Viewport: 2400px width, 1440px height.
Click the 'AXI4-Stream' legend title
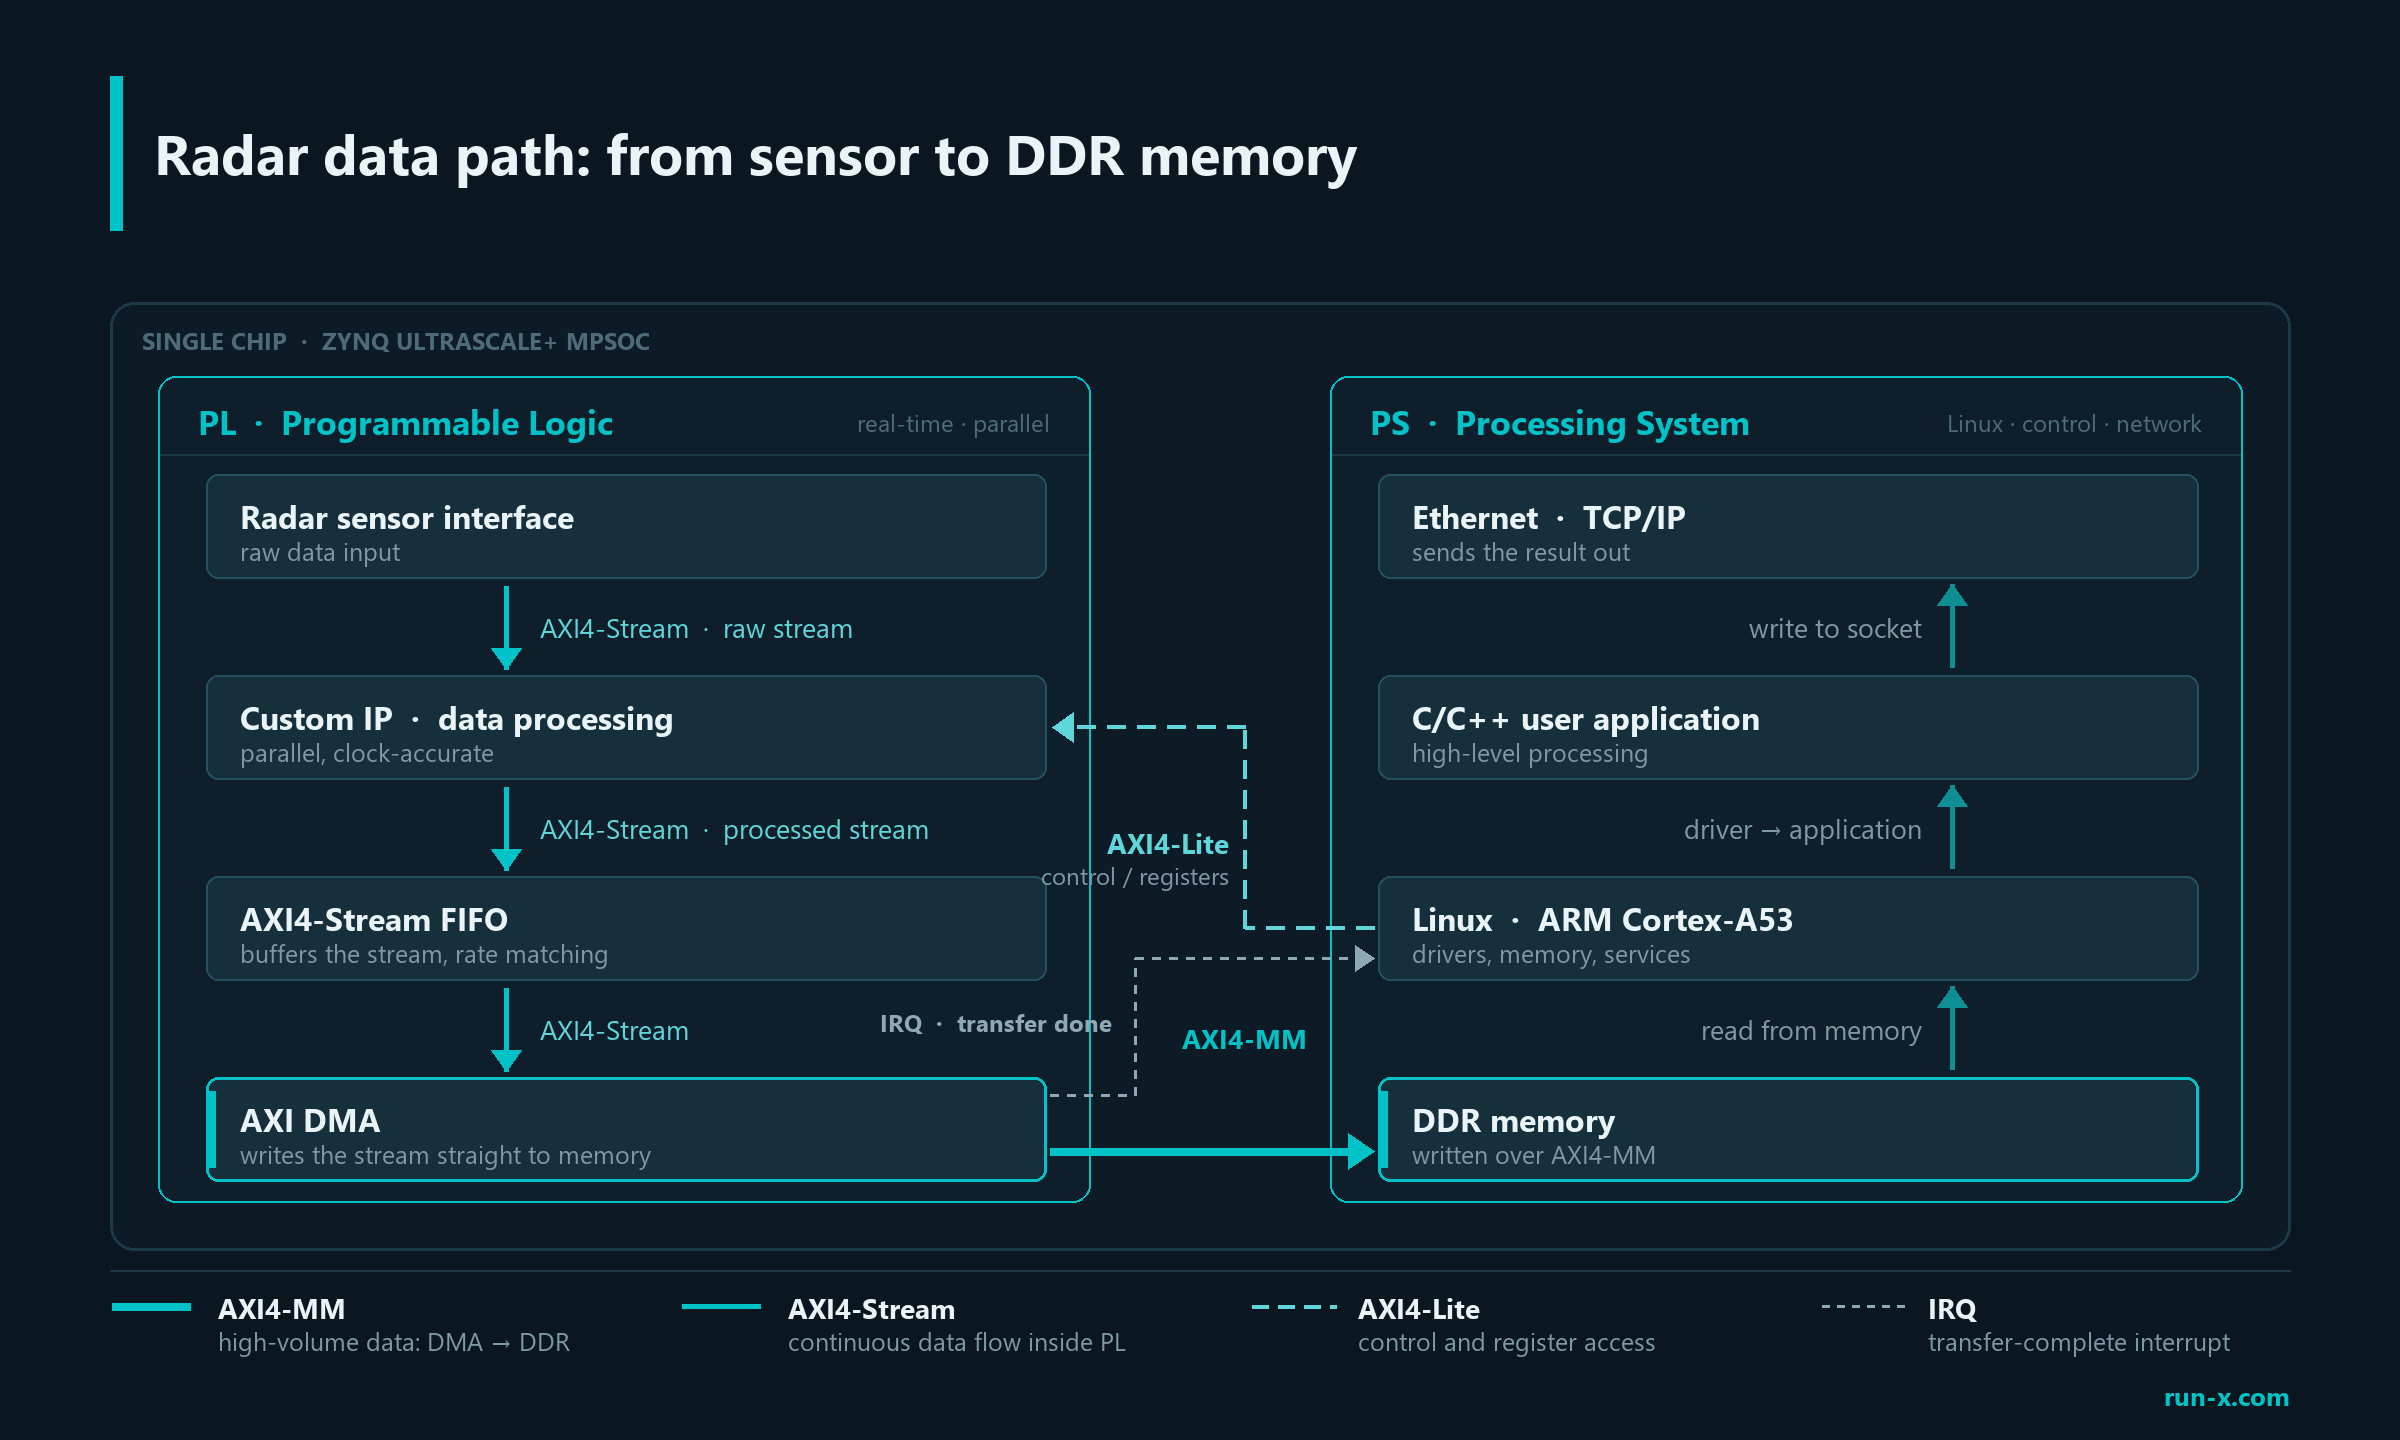tap(871, 1310)
